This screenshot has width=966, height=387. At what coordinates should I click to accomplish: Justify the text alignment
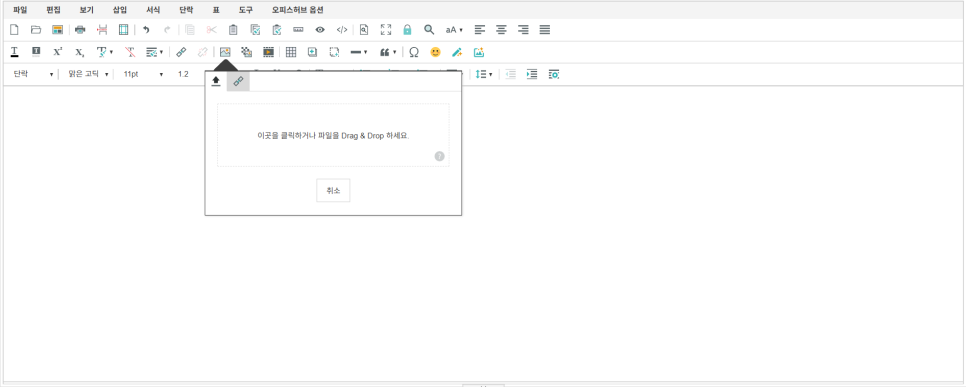click(x=545, y=30)
